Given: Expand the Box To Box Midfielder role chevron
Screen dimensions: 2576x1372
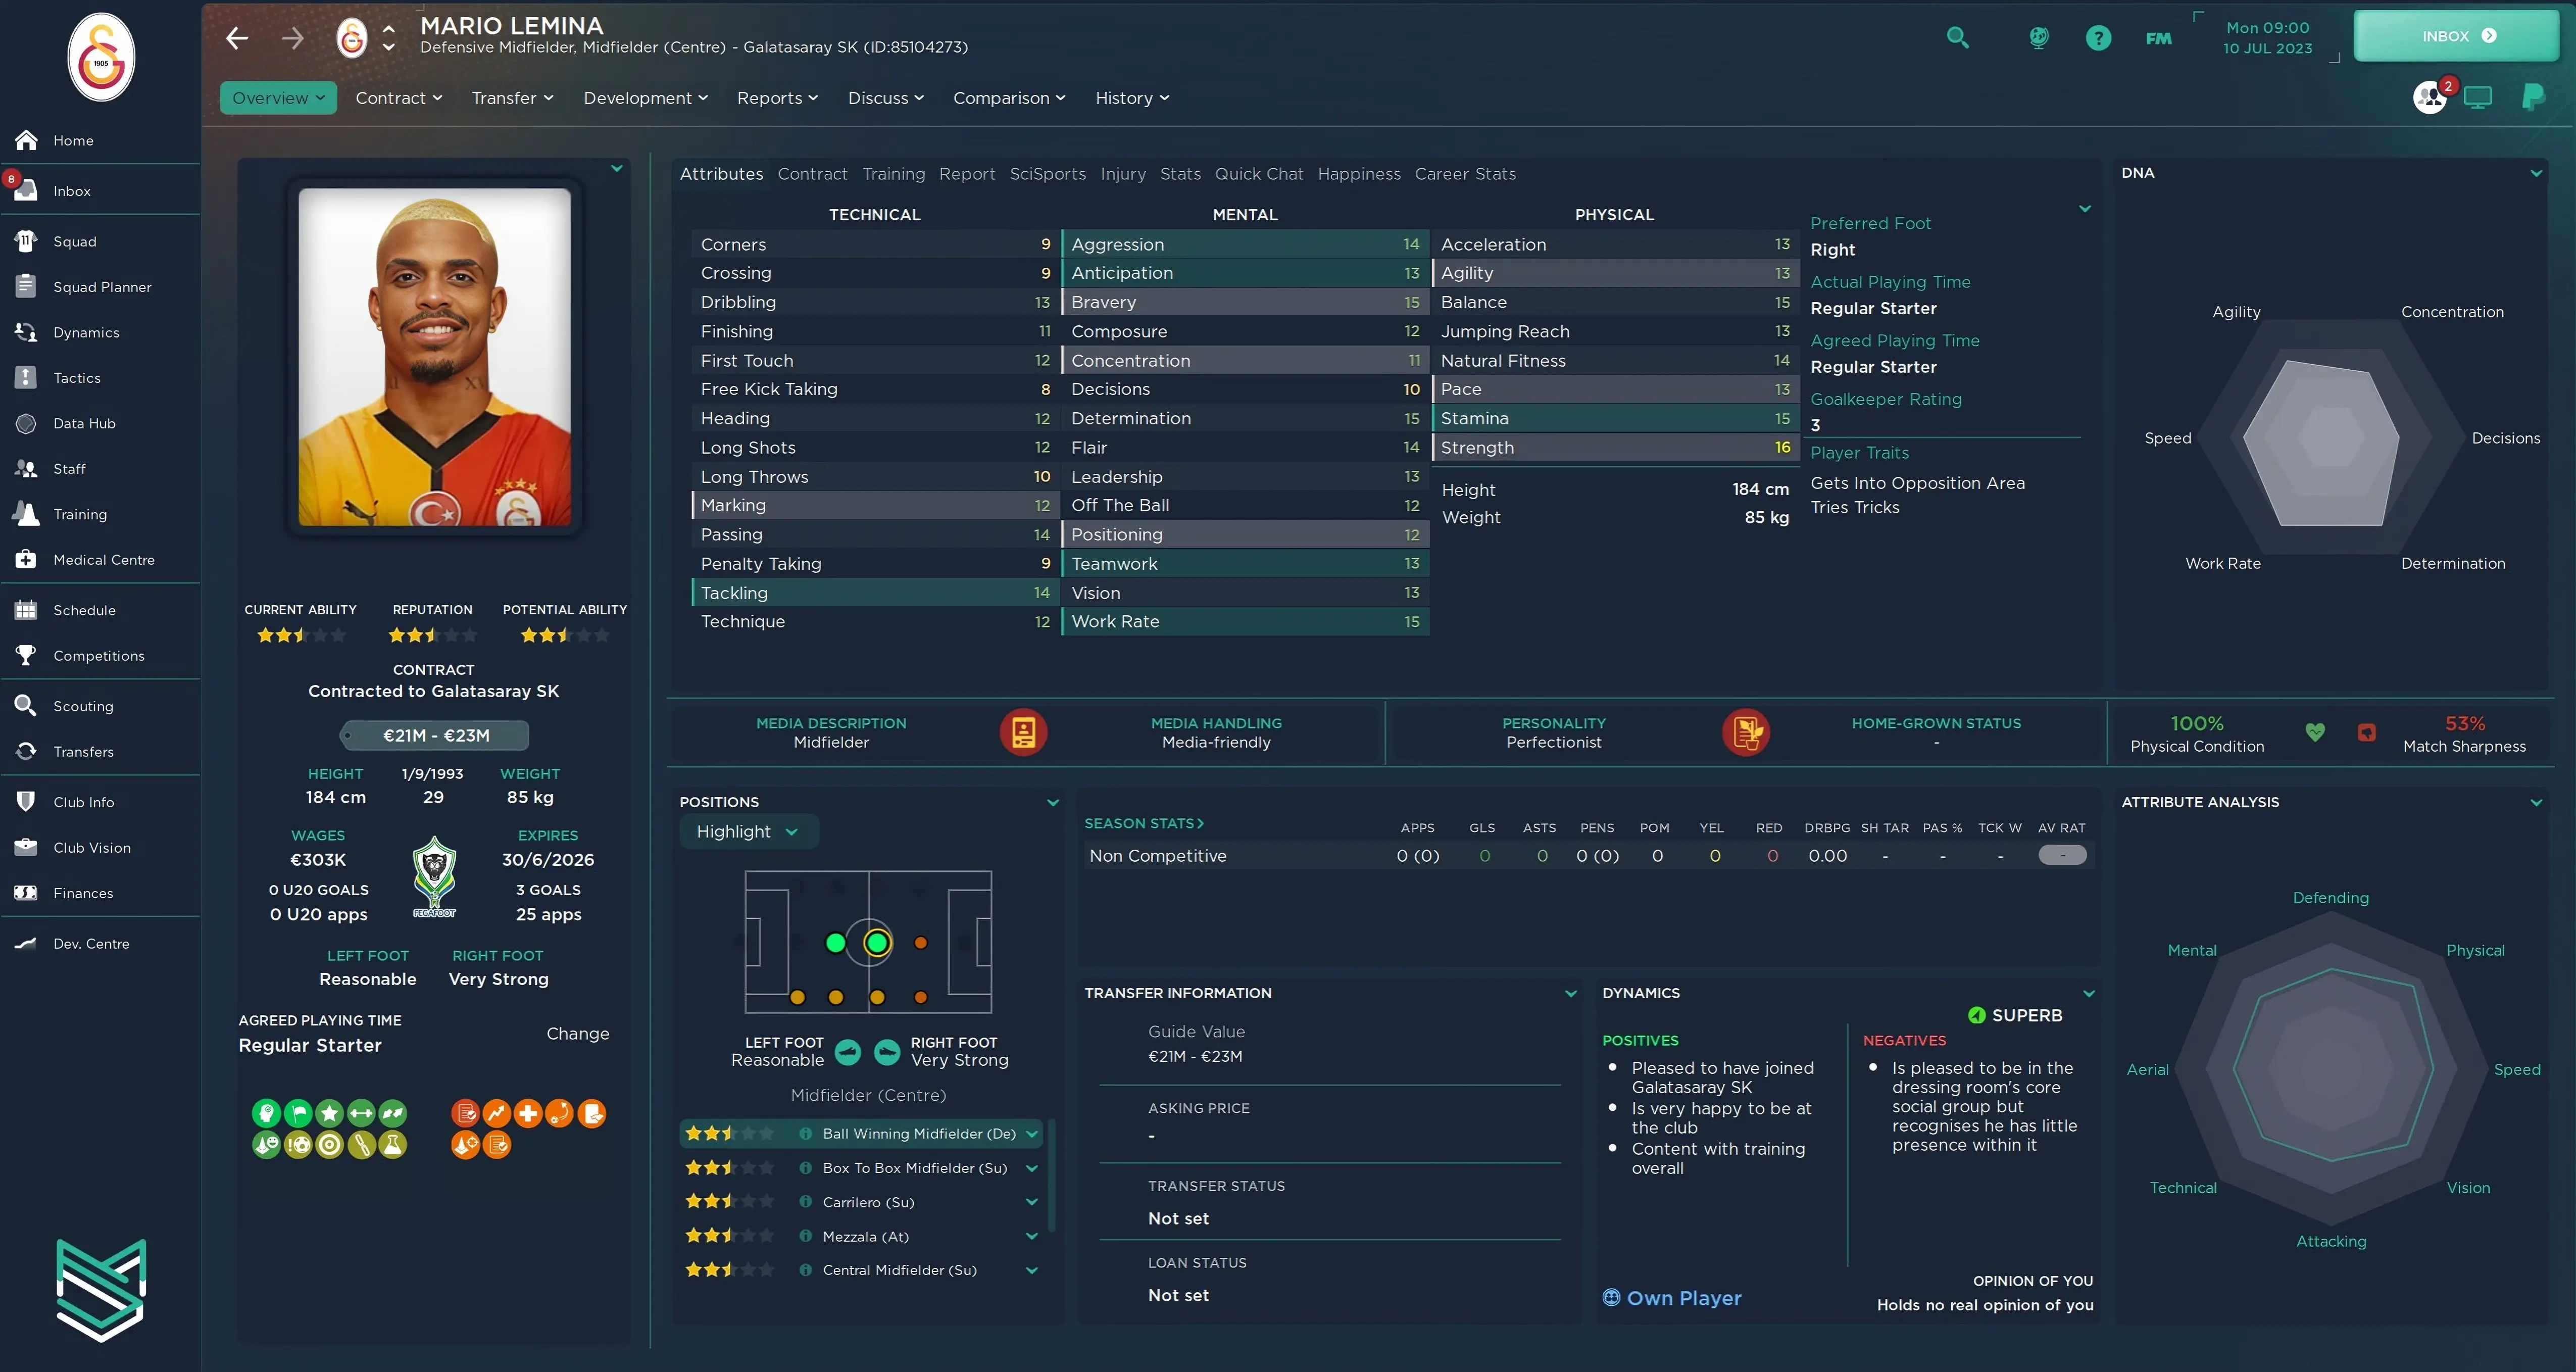Looking at the screenshot, I should coord(1031,1168).
